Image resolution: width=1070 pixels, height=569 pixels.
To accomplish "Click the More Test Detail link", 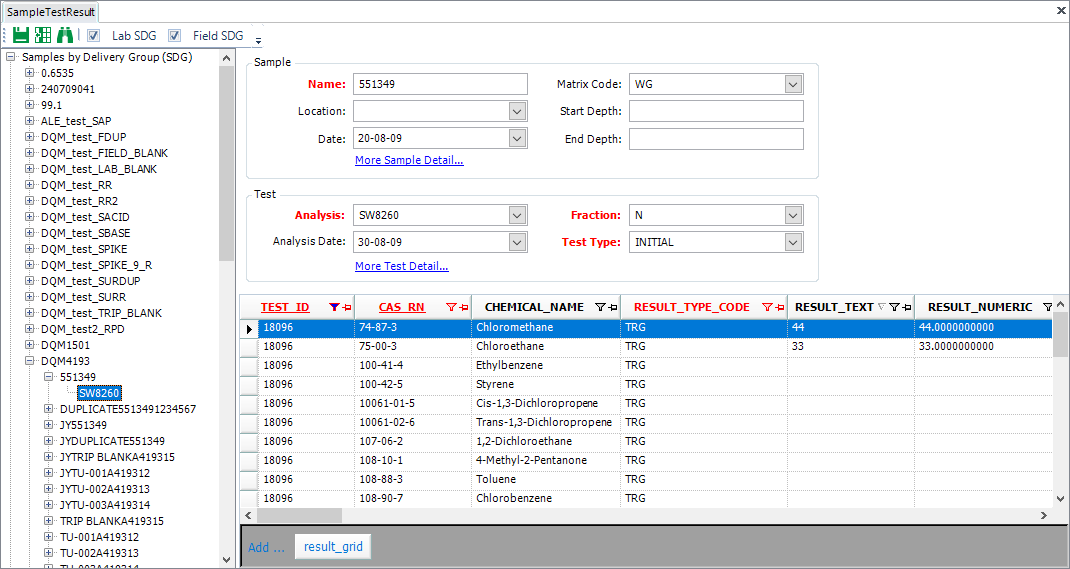I will pyautogui.click(x=401, y=267).
